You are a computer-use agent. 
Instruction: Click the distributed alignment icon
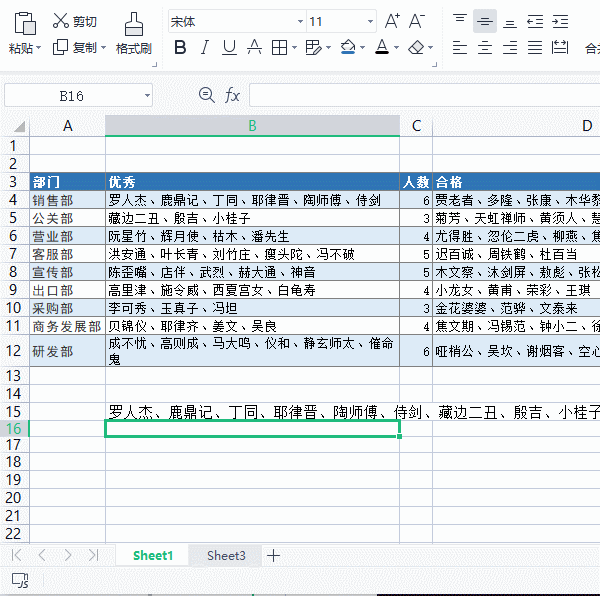[x=560, y=47]
